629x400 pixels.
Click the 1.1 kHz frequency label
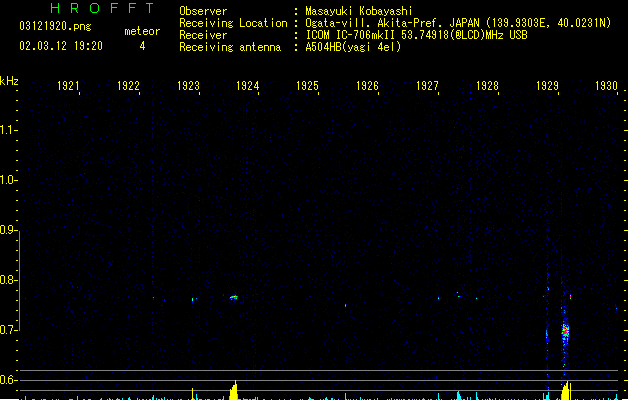(x=8, y=130)
